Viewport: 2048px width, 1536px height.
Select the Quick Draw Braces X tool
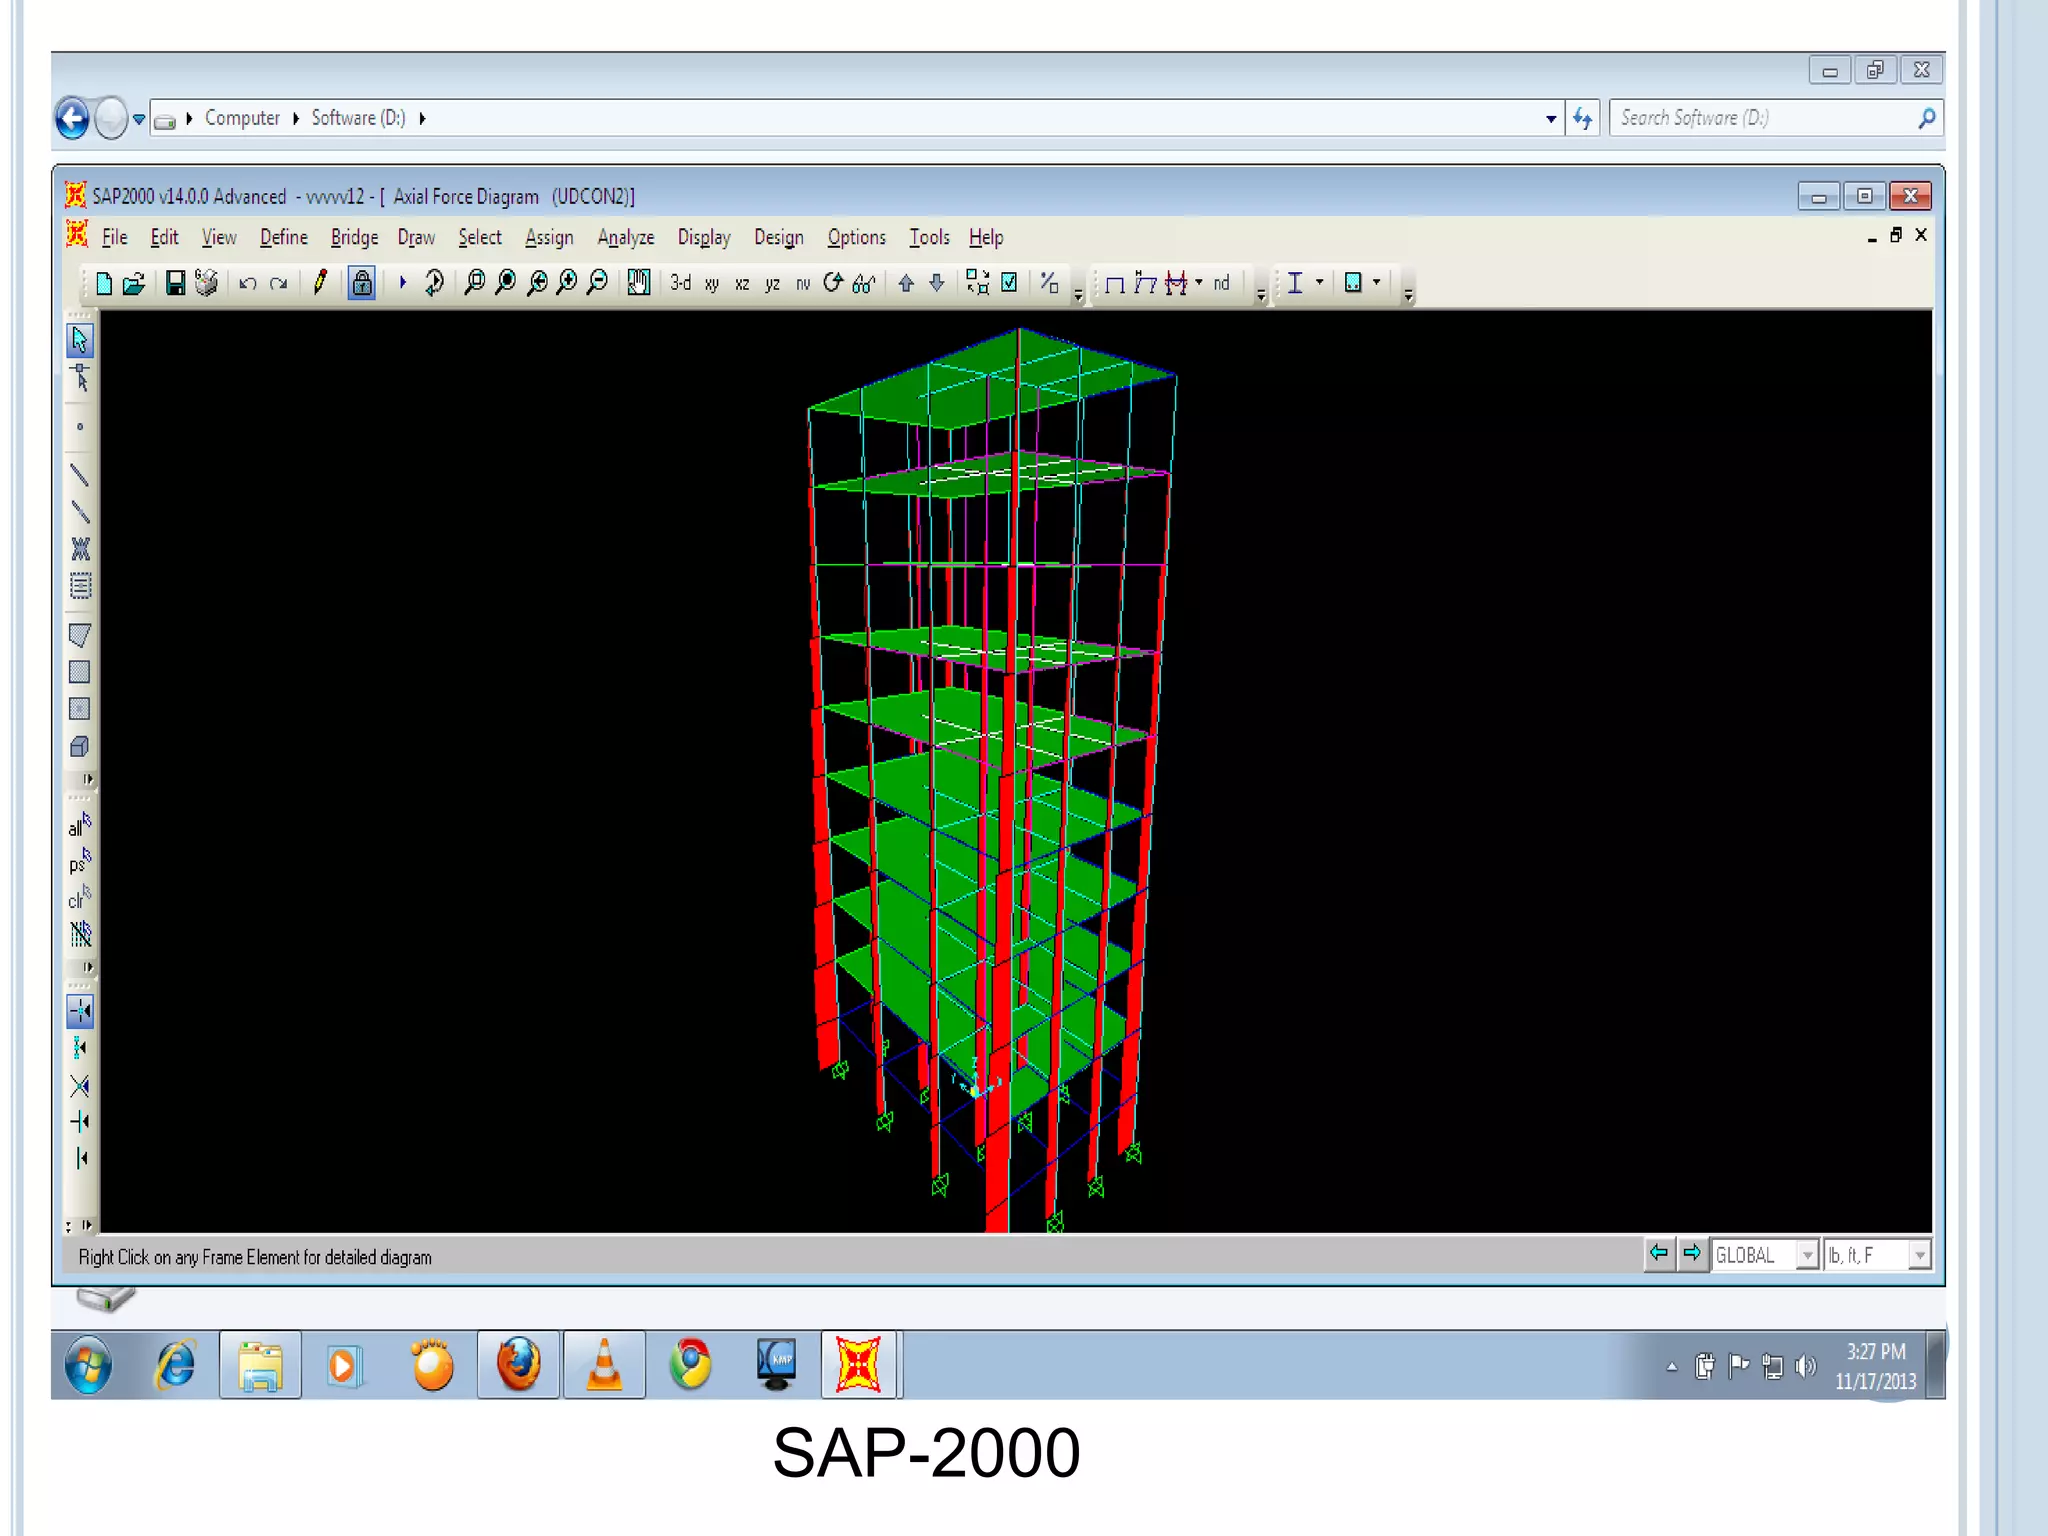coord(80,549)
